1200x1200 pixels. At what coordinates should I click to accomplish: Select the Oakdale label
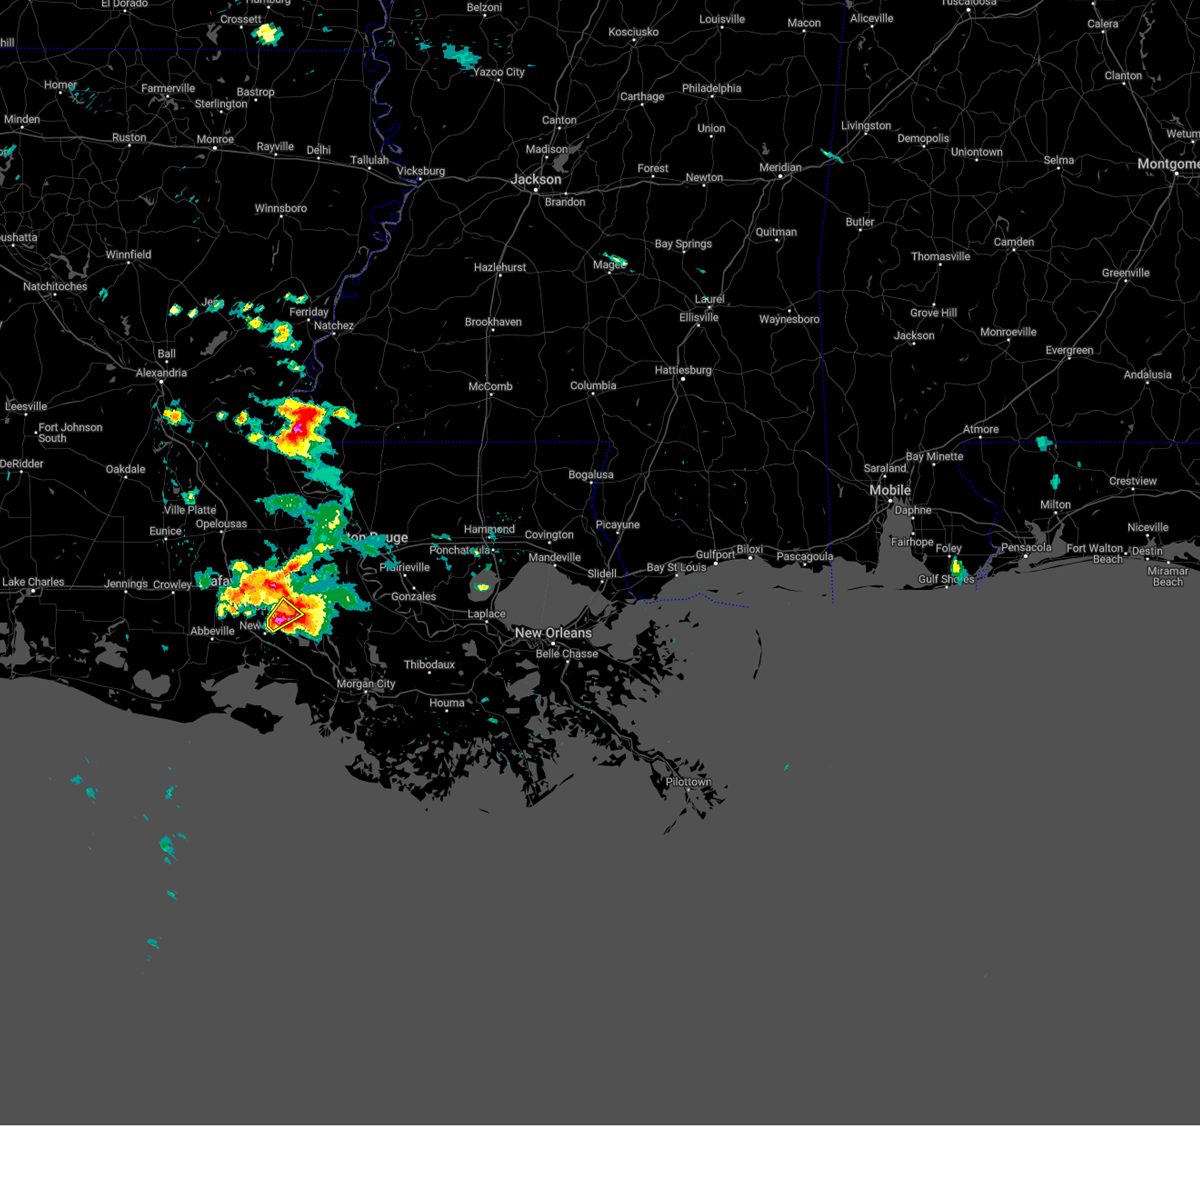[126, 469]
